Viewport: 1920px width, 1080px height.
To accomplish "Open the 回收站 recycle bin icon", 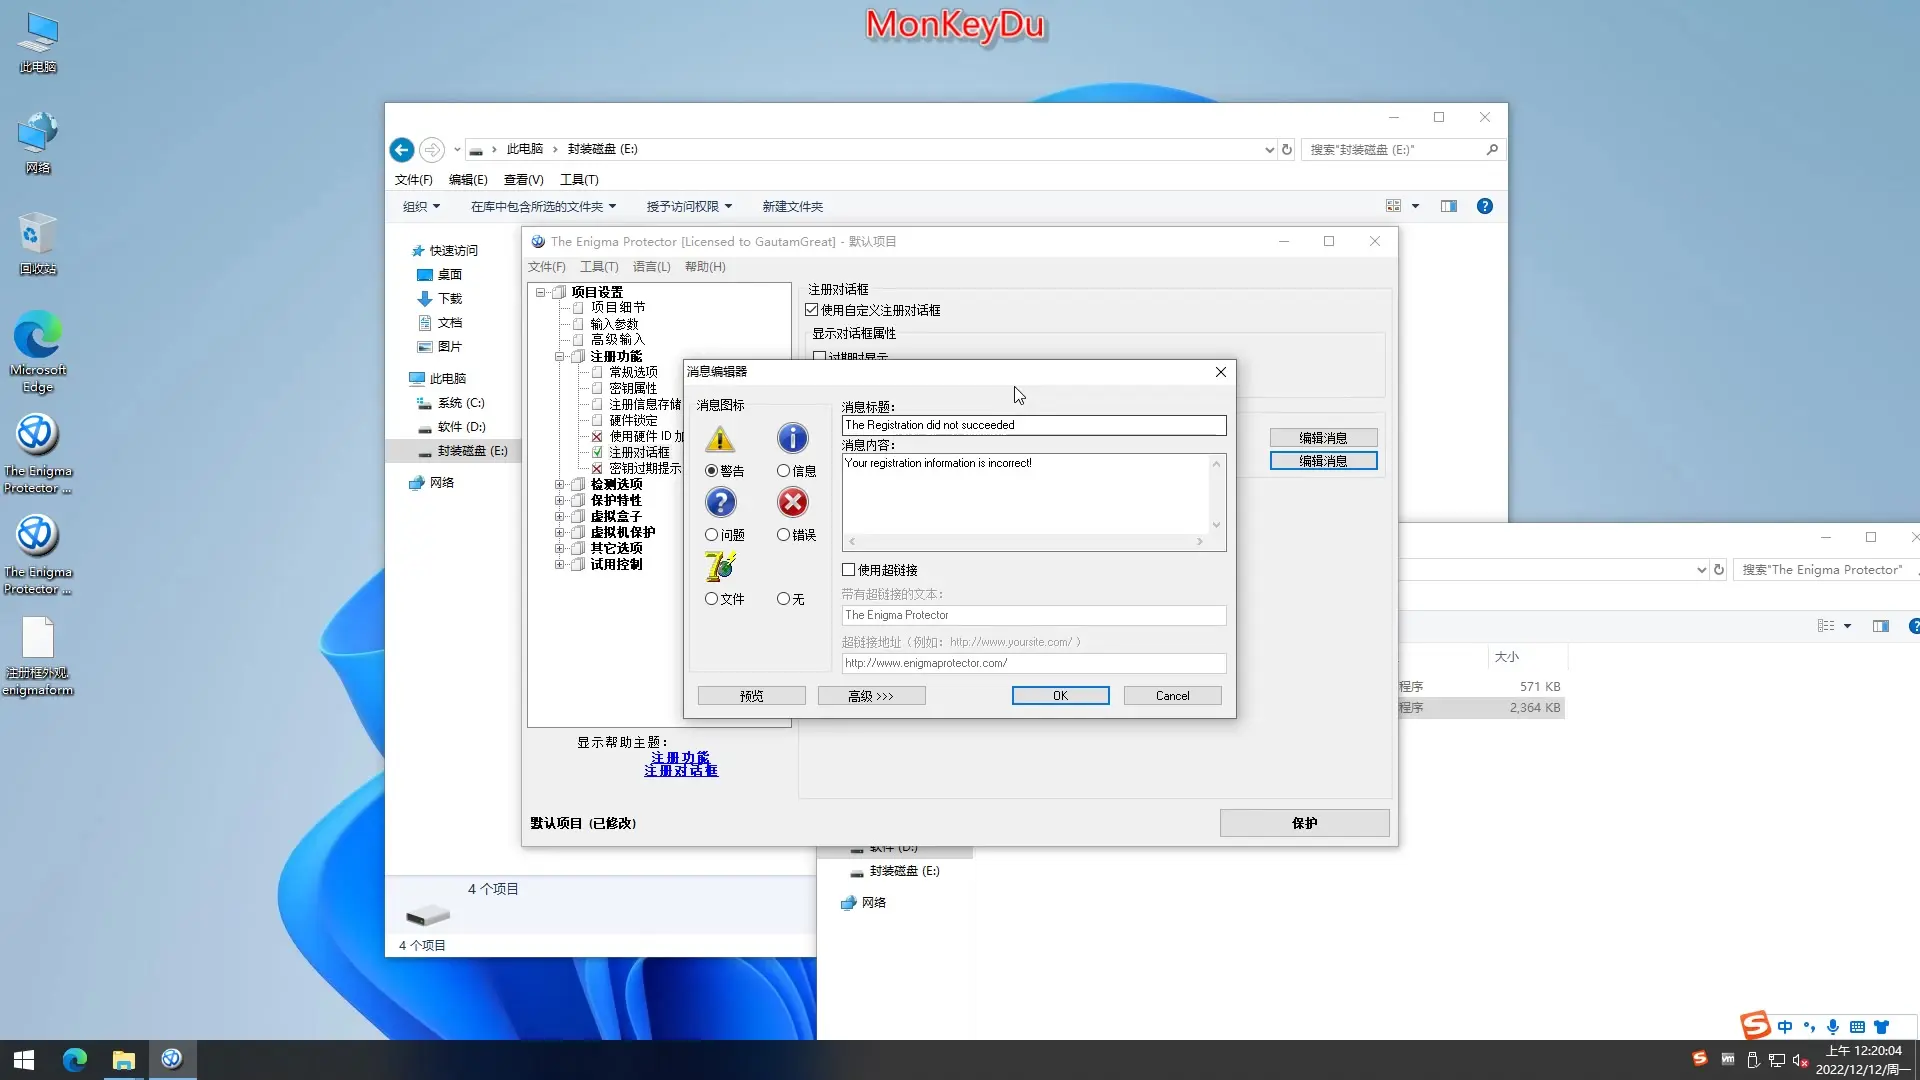I will click(x=38, y=243).
